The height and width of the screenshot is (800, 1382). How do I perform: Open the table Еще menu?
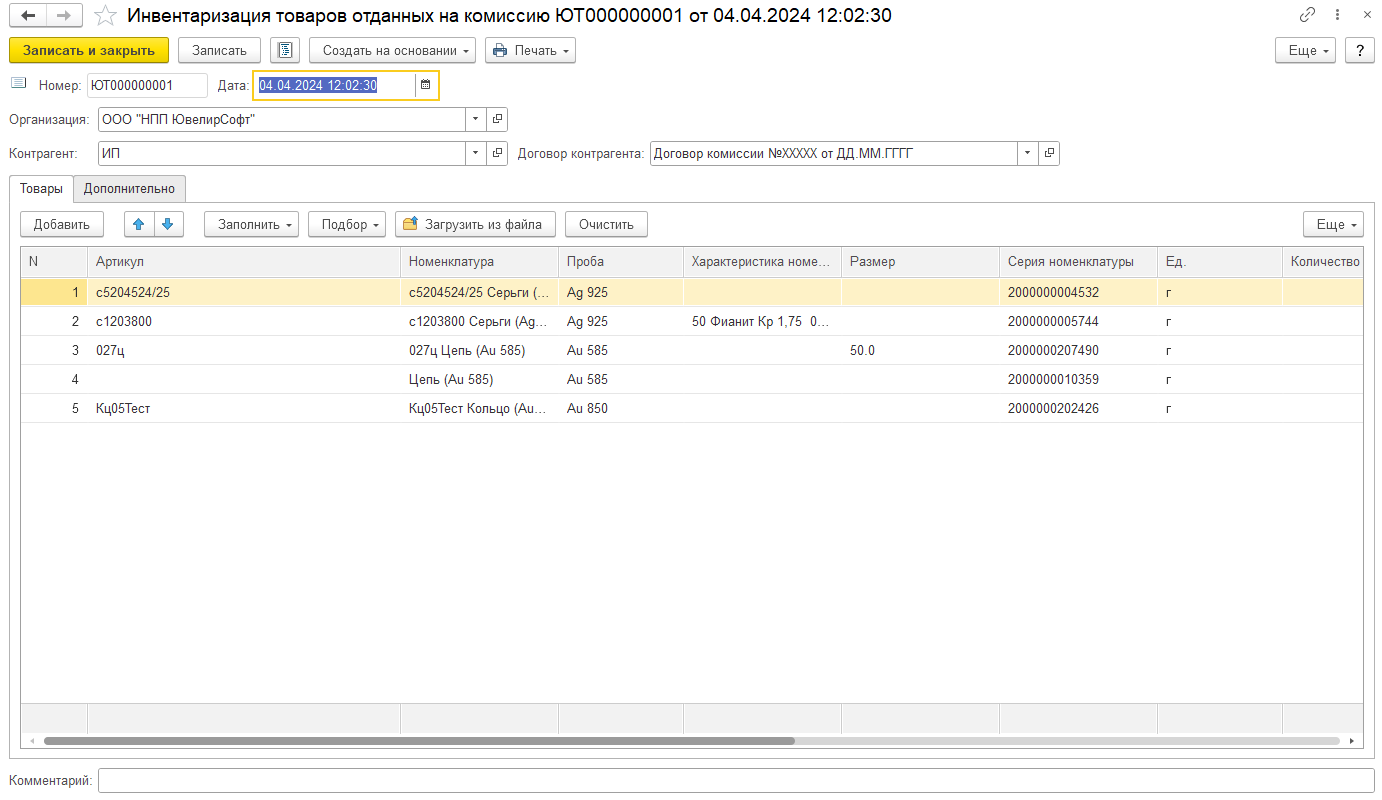point(1333,224)
